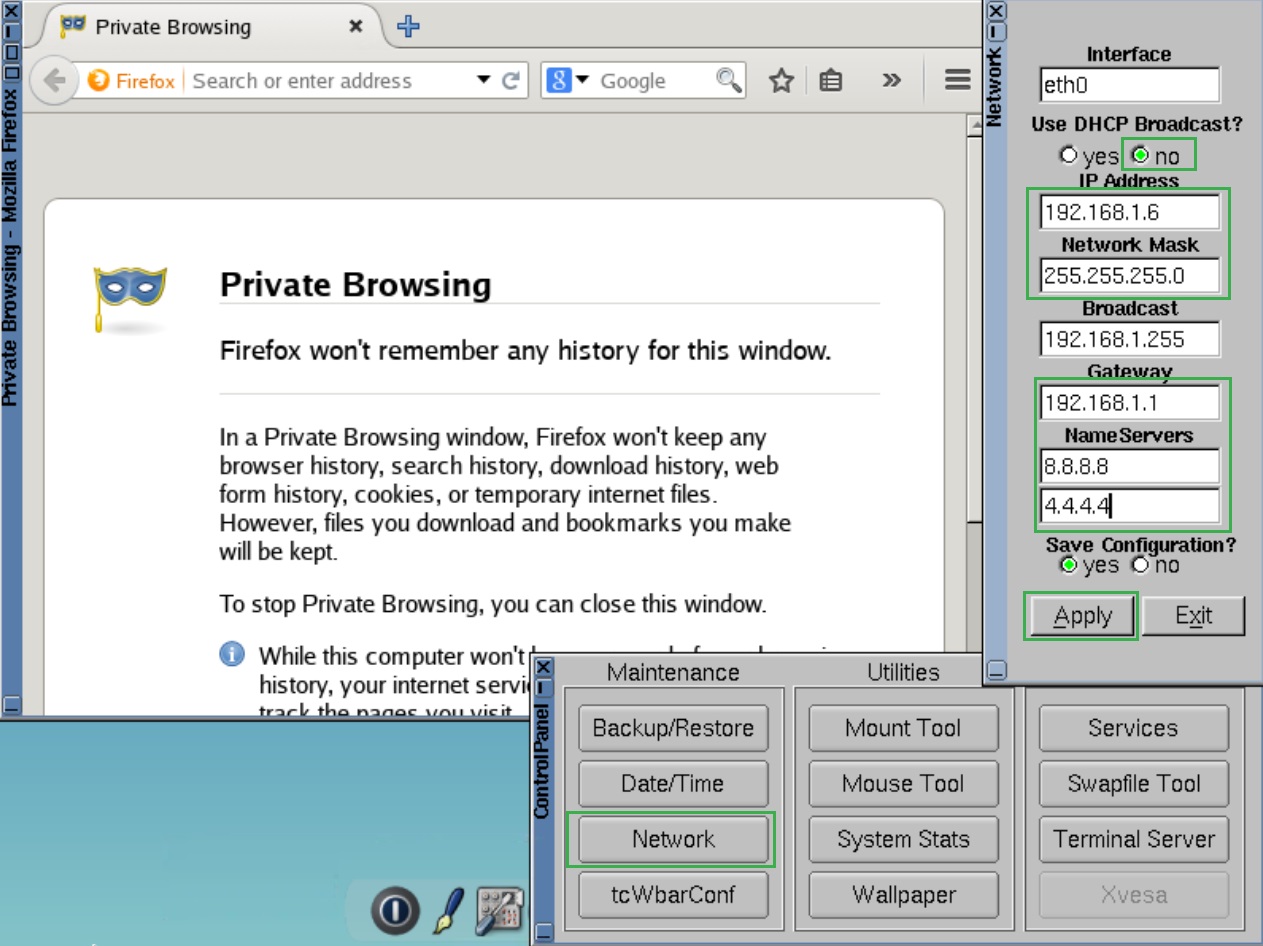The width and height of the screenshot is (1263, 946).
Task: Close the Private Browsing tab
Action: point(355,27)
